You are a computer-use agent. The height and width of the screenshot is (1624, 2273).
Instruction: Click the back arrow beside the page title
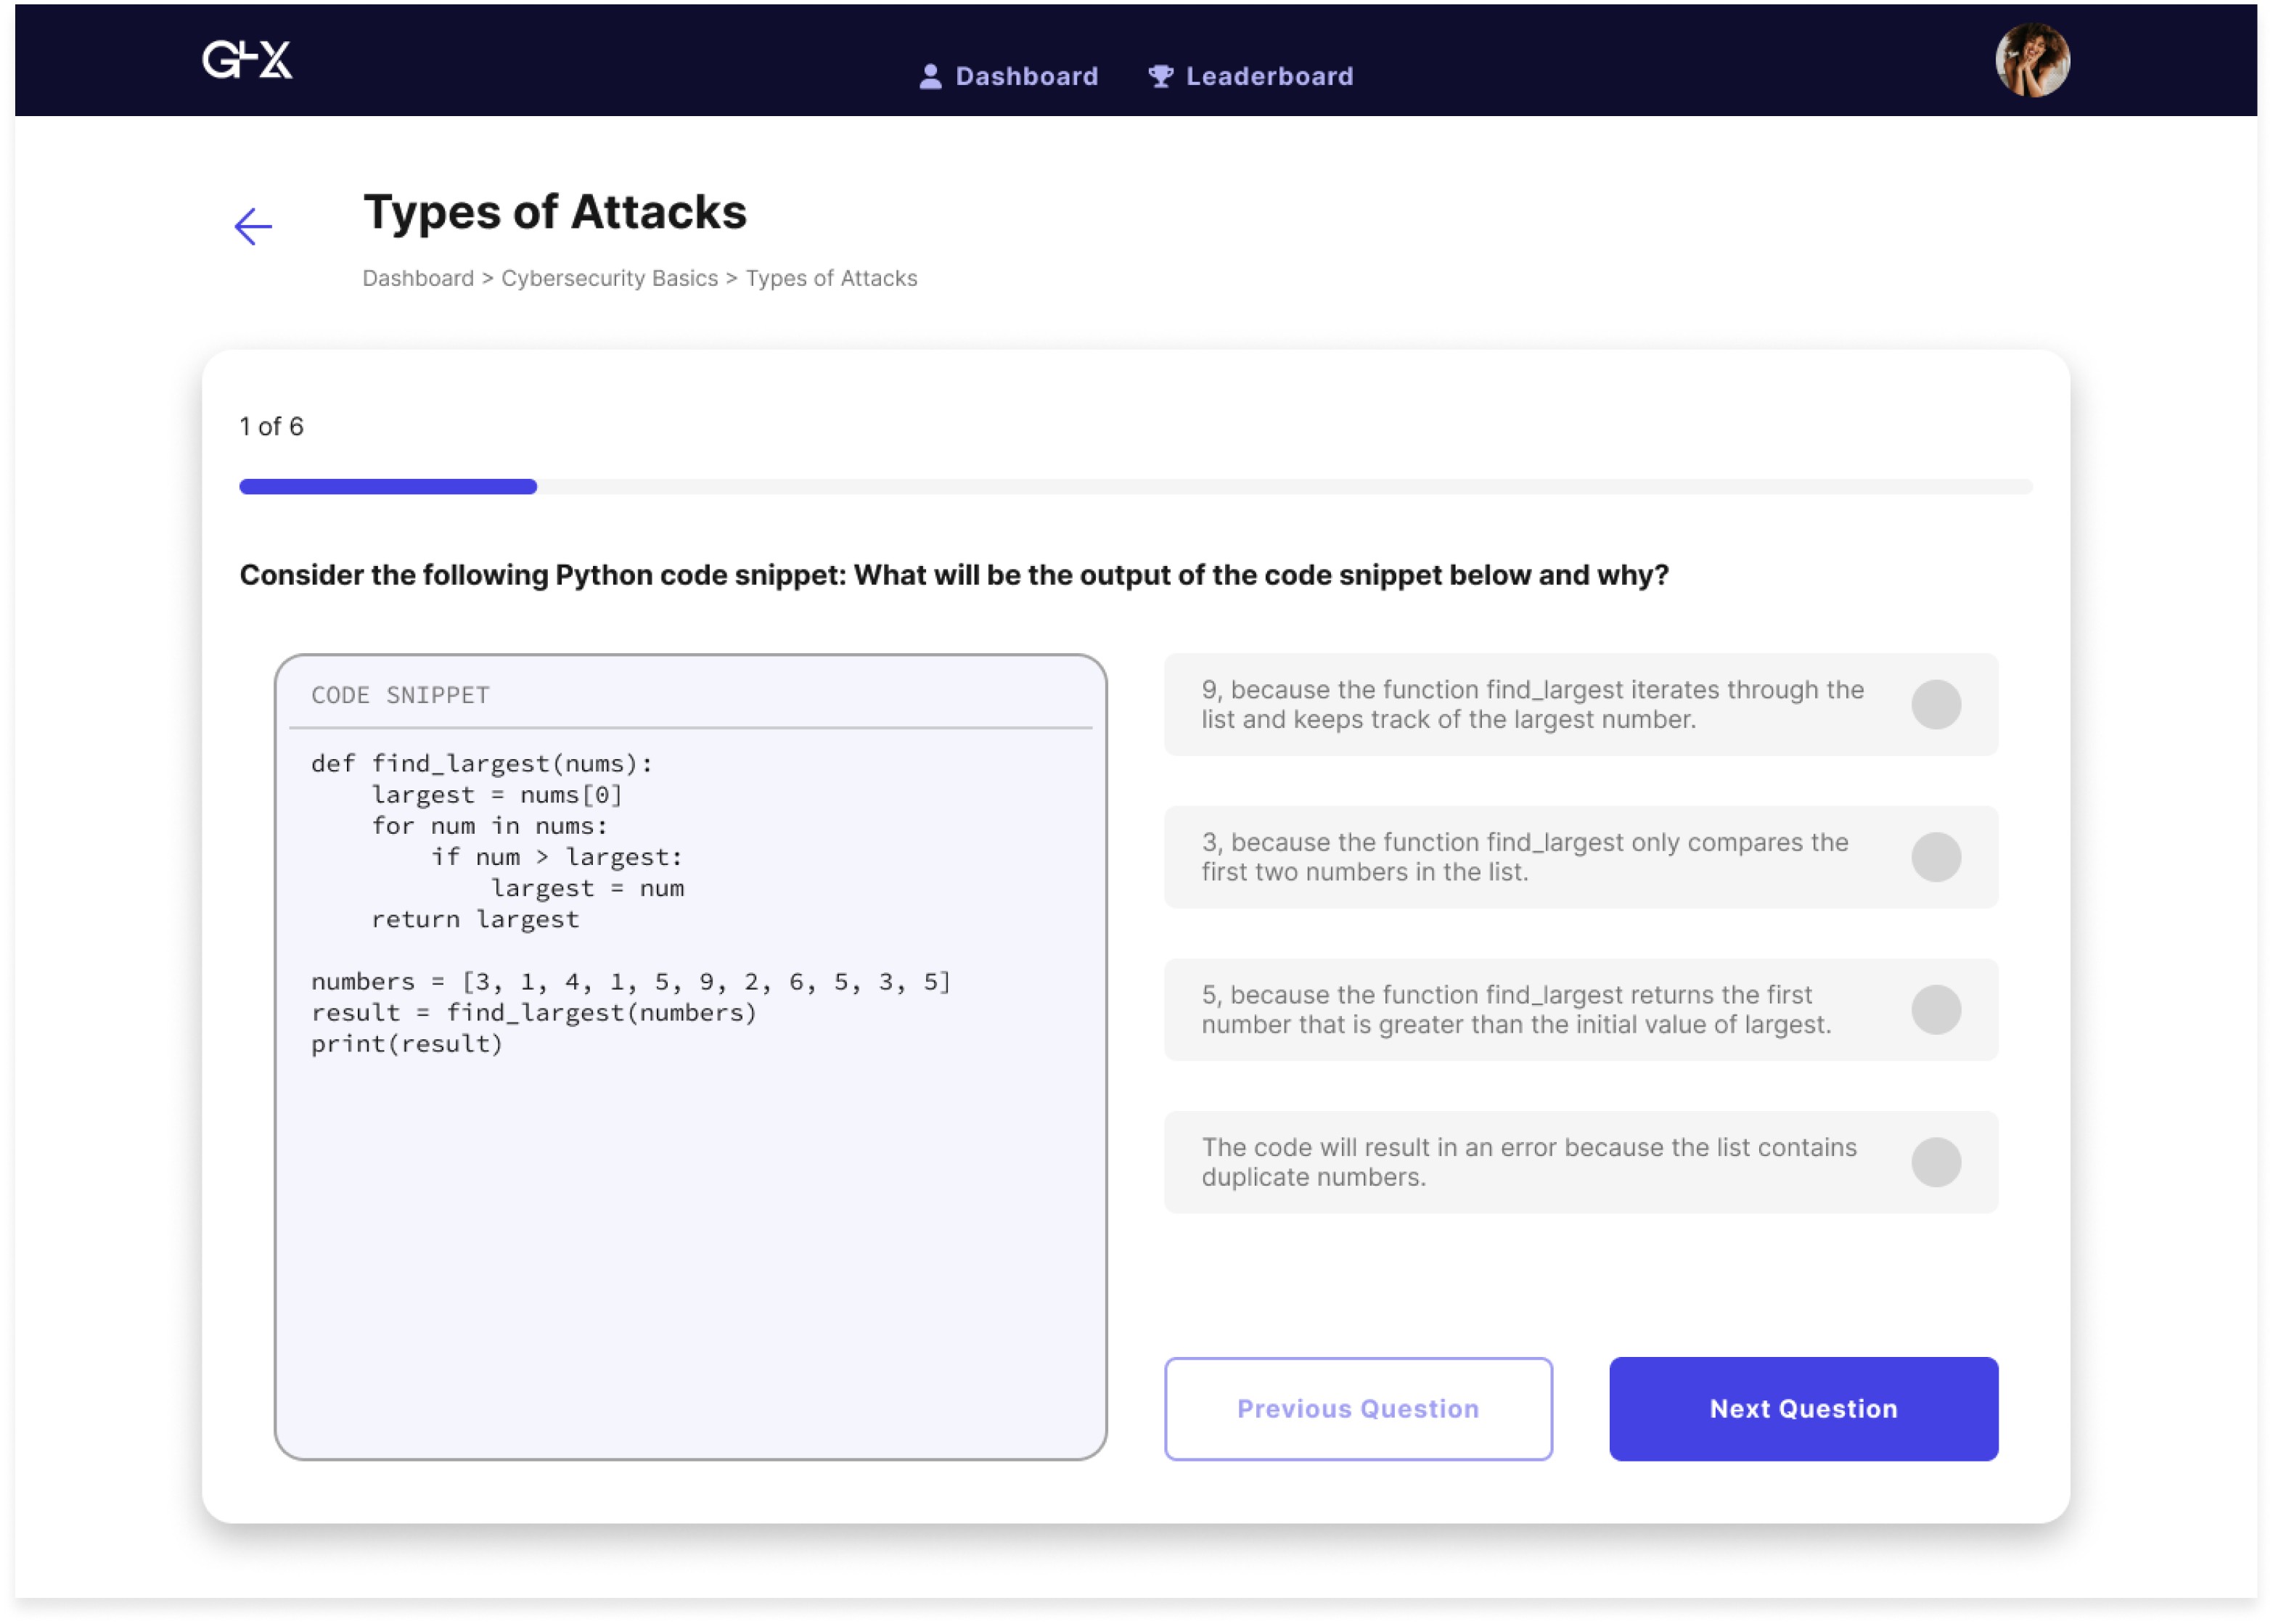pyautogui.click(x=253, y=227)
